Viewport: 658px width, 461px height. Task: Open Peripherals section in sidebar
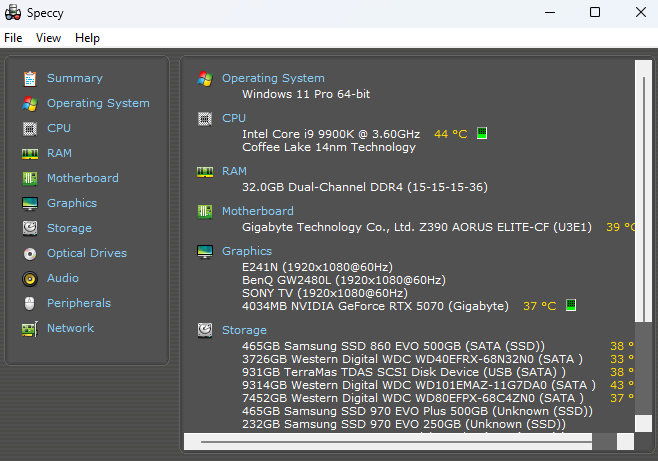click(x=79, y=303)
